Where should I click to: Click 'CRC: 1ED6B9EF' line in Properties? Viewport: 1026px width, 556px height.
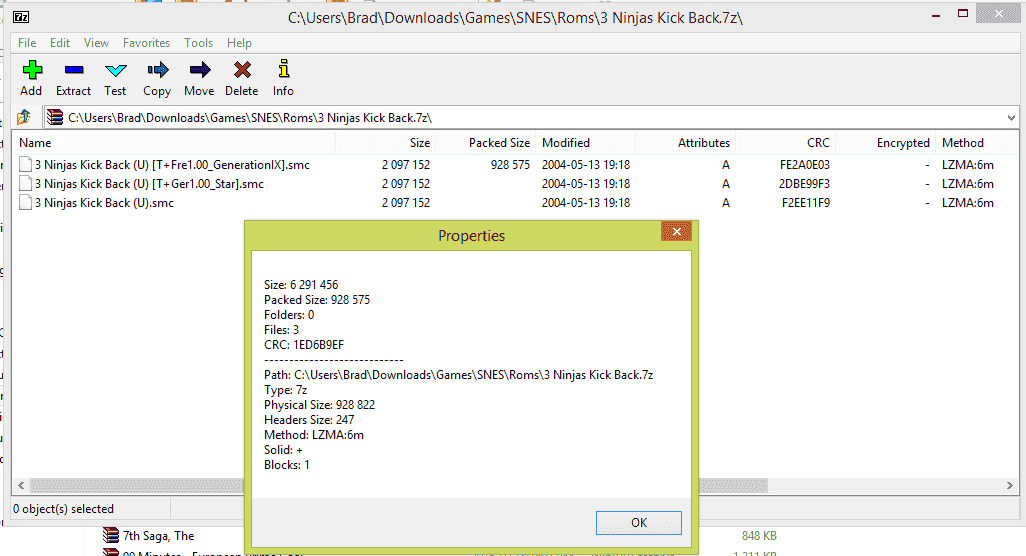304,344
